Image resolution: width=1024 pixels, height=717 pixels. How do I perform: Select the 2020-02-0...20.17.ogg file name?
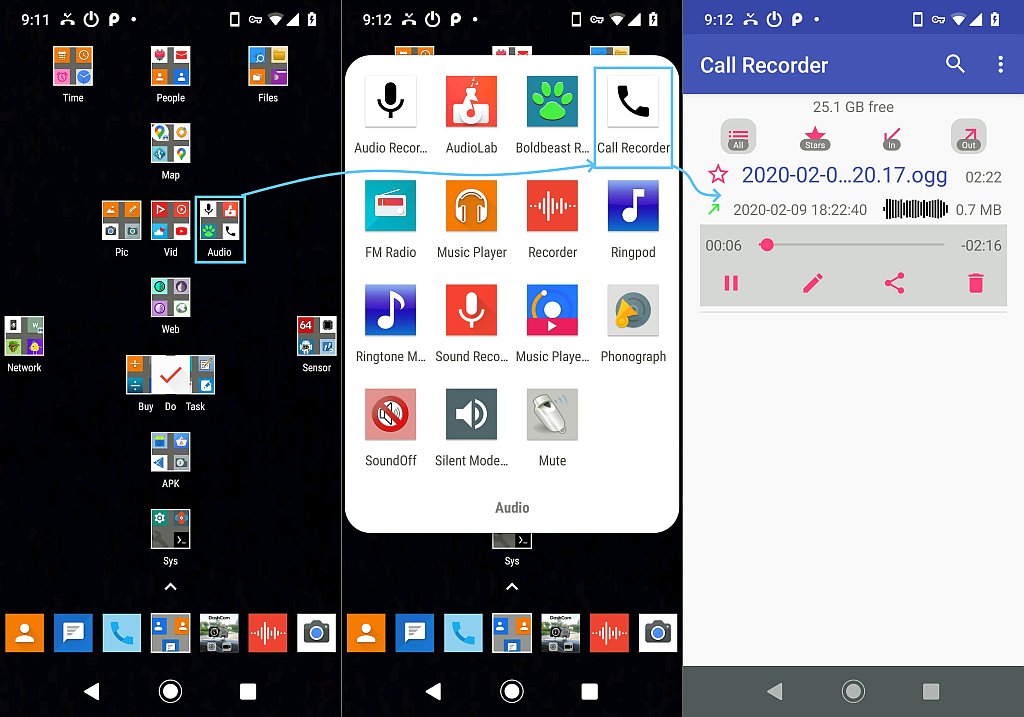pyautogui.click(x=844, y=175)
